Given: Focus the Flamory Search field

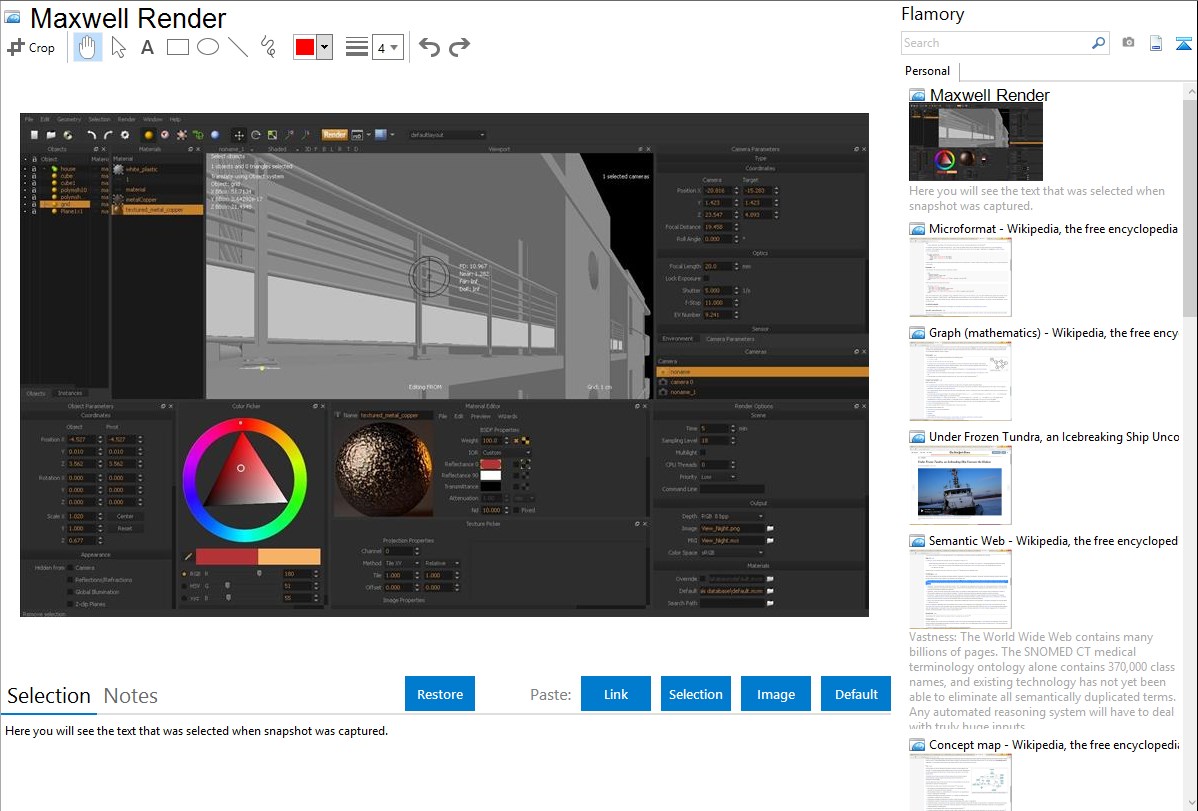Looking at the screenshot, I should coord(996,43).
